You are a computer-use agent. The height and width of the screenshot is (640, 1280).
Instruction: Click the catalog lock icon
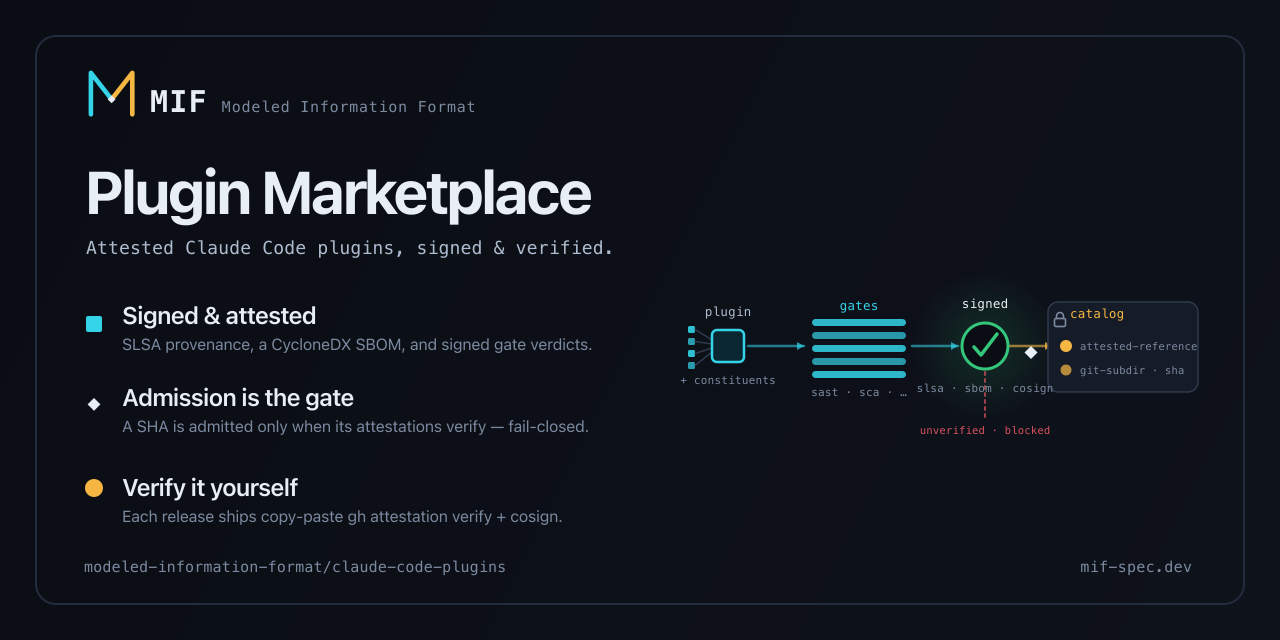(1060, 320)
